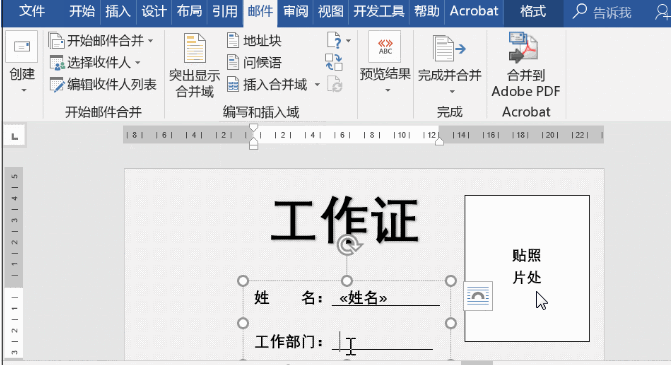Screen dimensions: 671x365
Task: Click the top-center text box sizing handle
Action: [347, 281]
